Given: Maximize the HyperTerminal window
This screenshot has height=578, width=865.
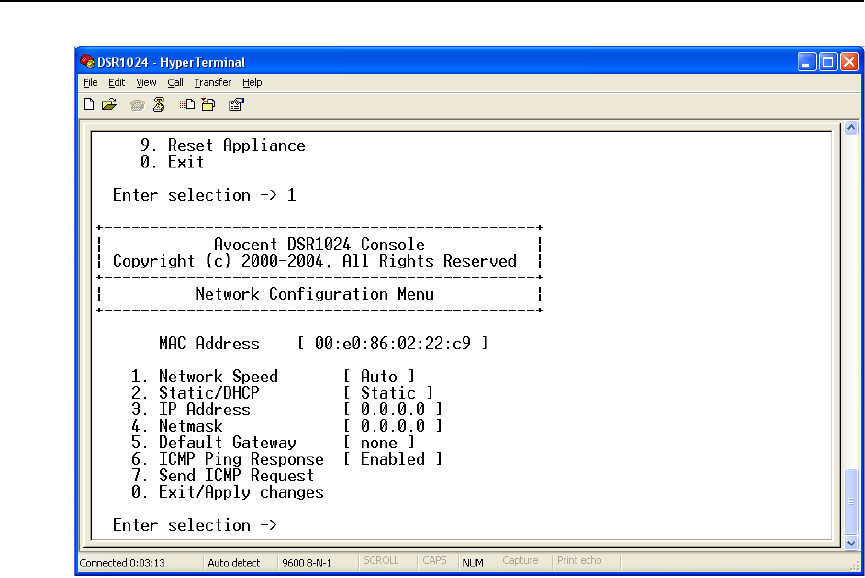Looking at the screenshot, I should coord(829,62).
